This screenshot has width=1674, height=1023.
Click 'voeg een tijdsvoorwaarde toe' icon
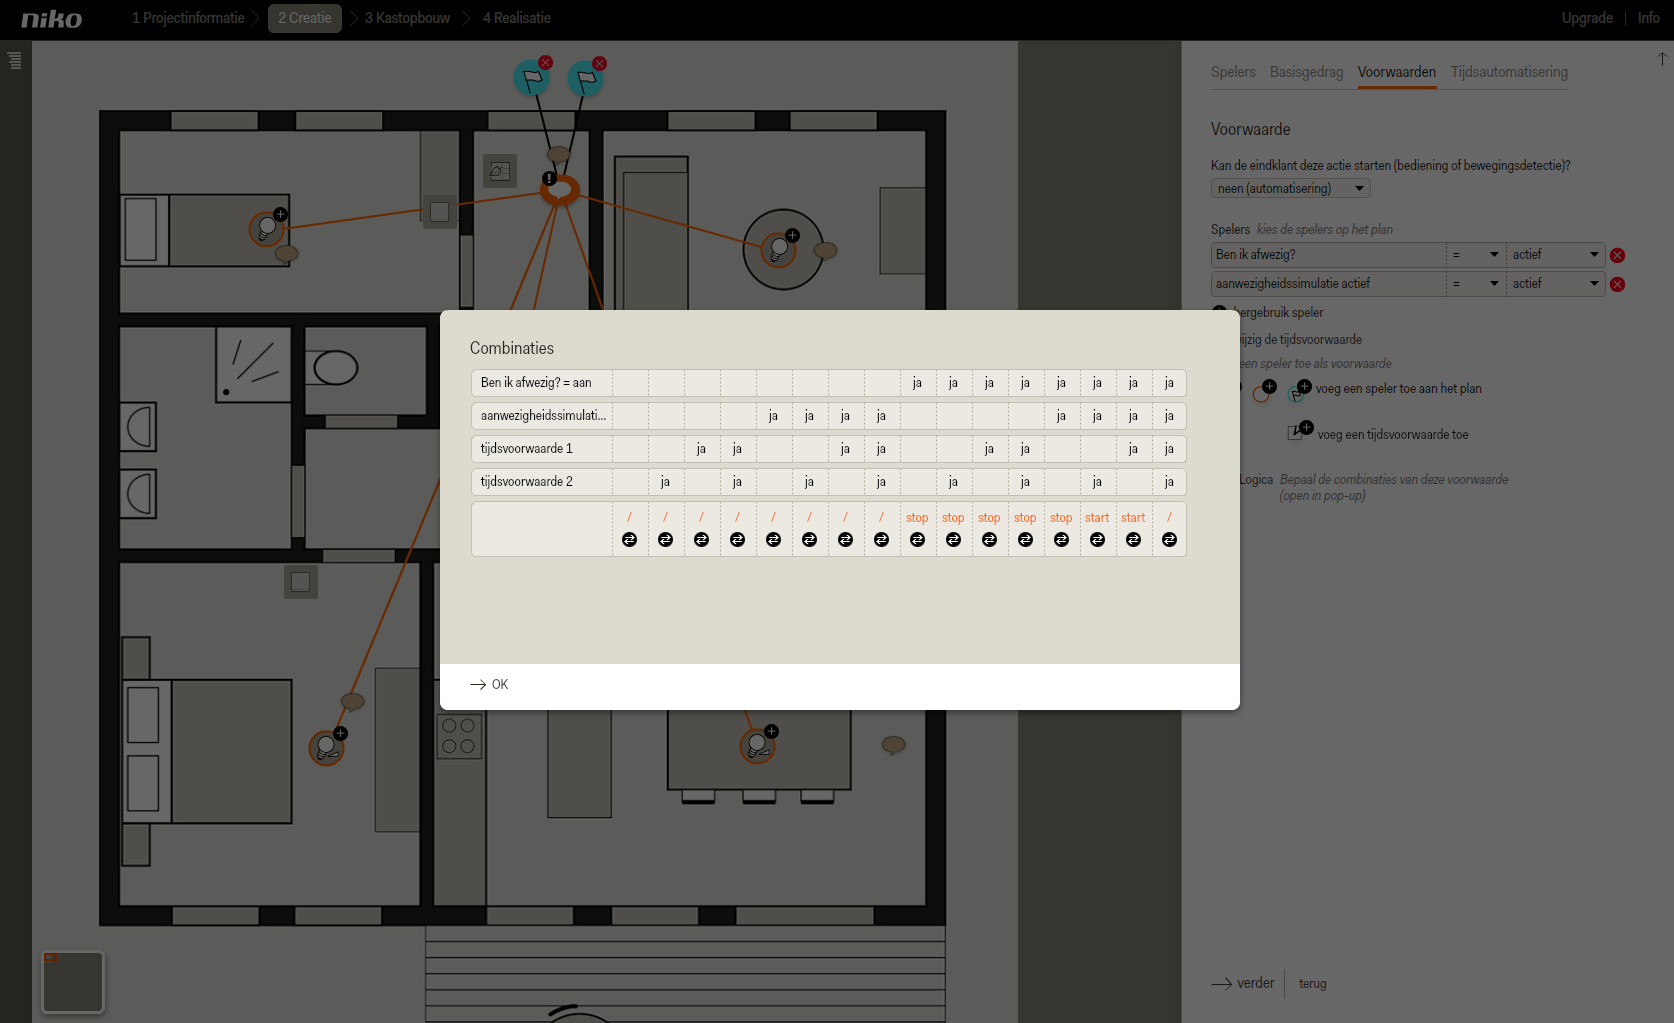1299,430
